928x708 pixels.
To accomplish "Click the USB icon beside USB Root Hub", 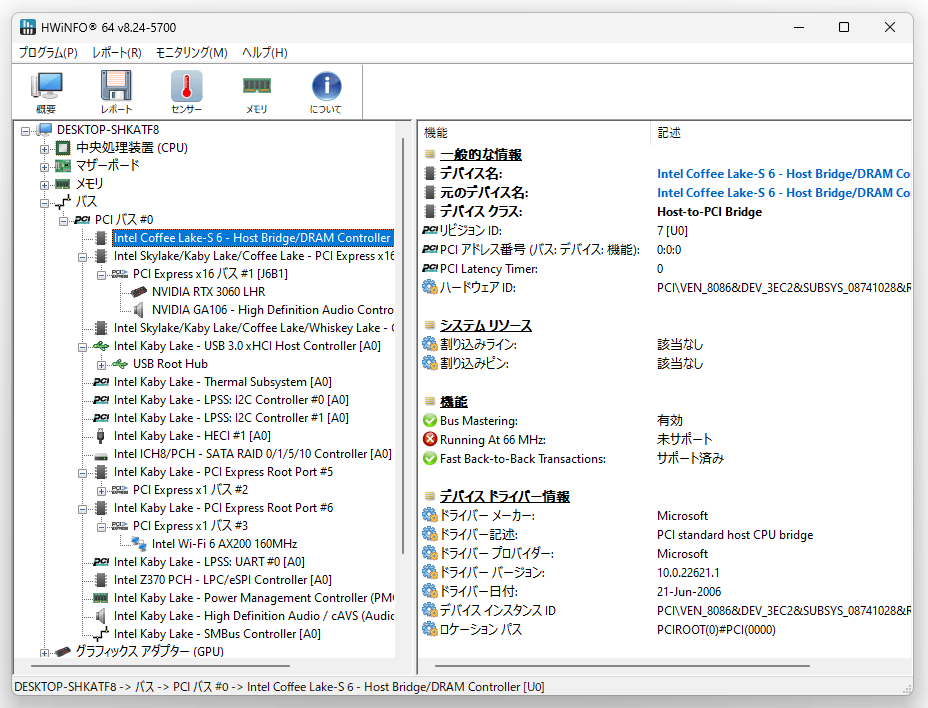I will coord(120,364).
